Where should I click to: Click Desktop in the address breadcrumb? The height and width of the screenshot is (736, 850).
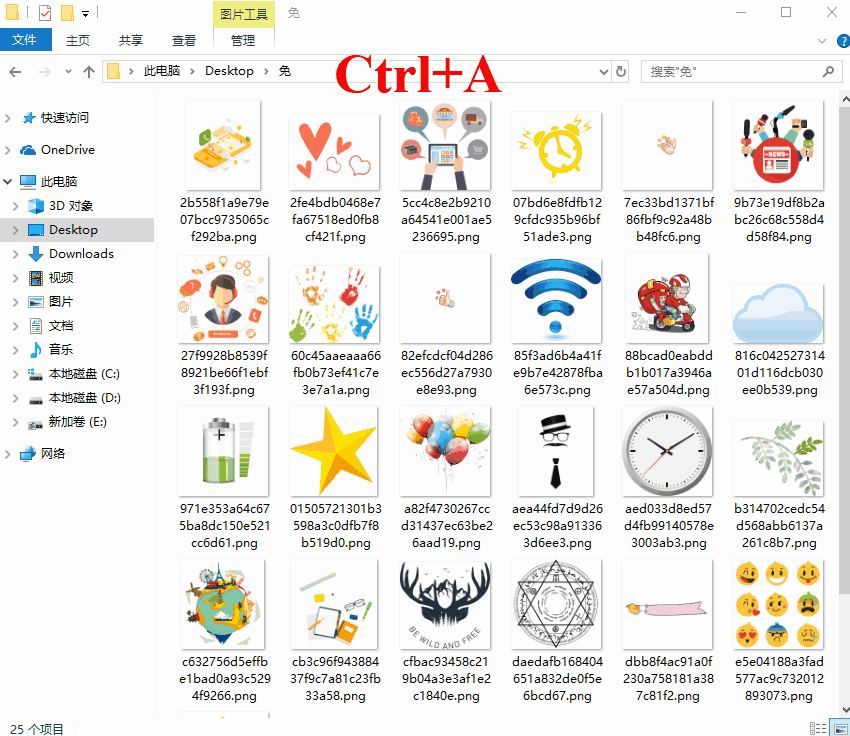point(229,71)
